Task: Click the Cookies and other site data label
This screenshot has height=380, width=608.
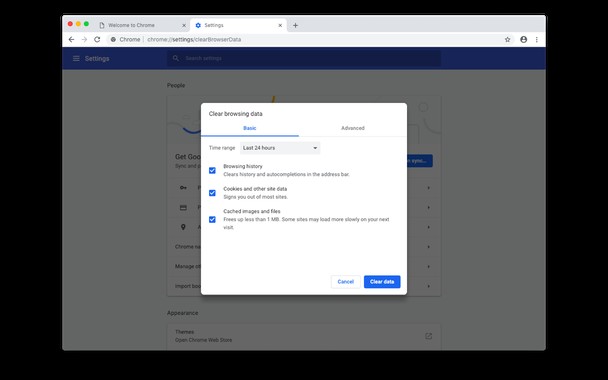Action: coord(255,189)
